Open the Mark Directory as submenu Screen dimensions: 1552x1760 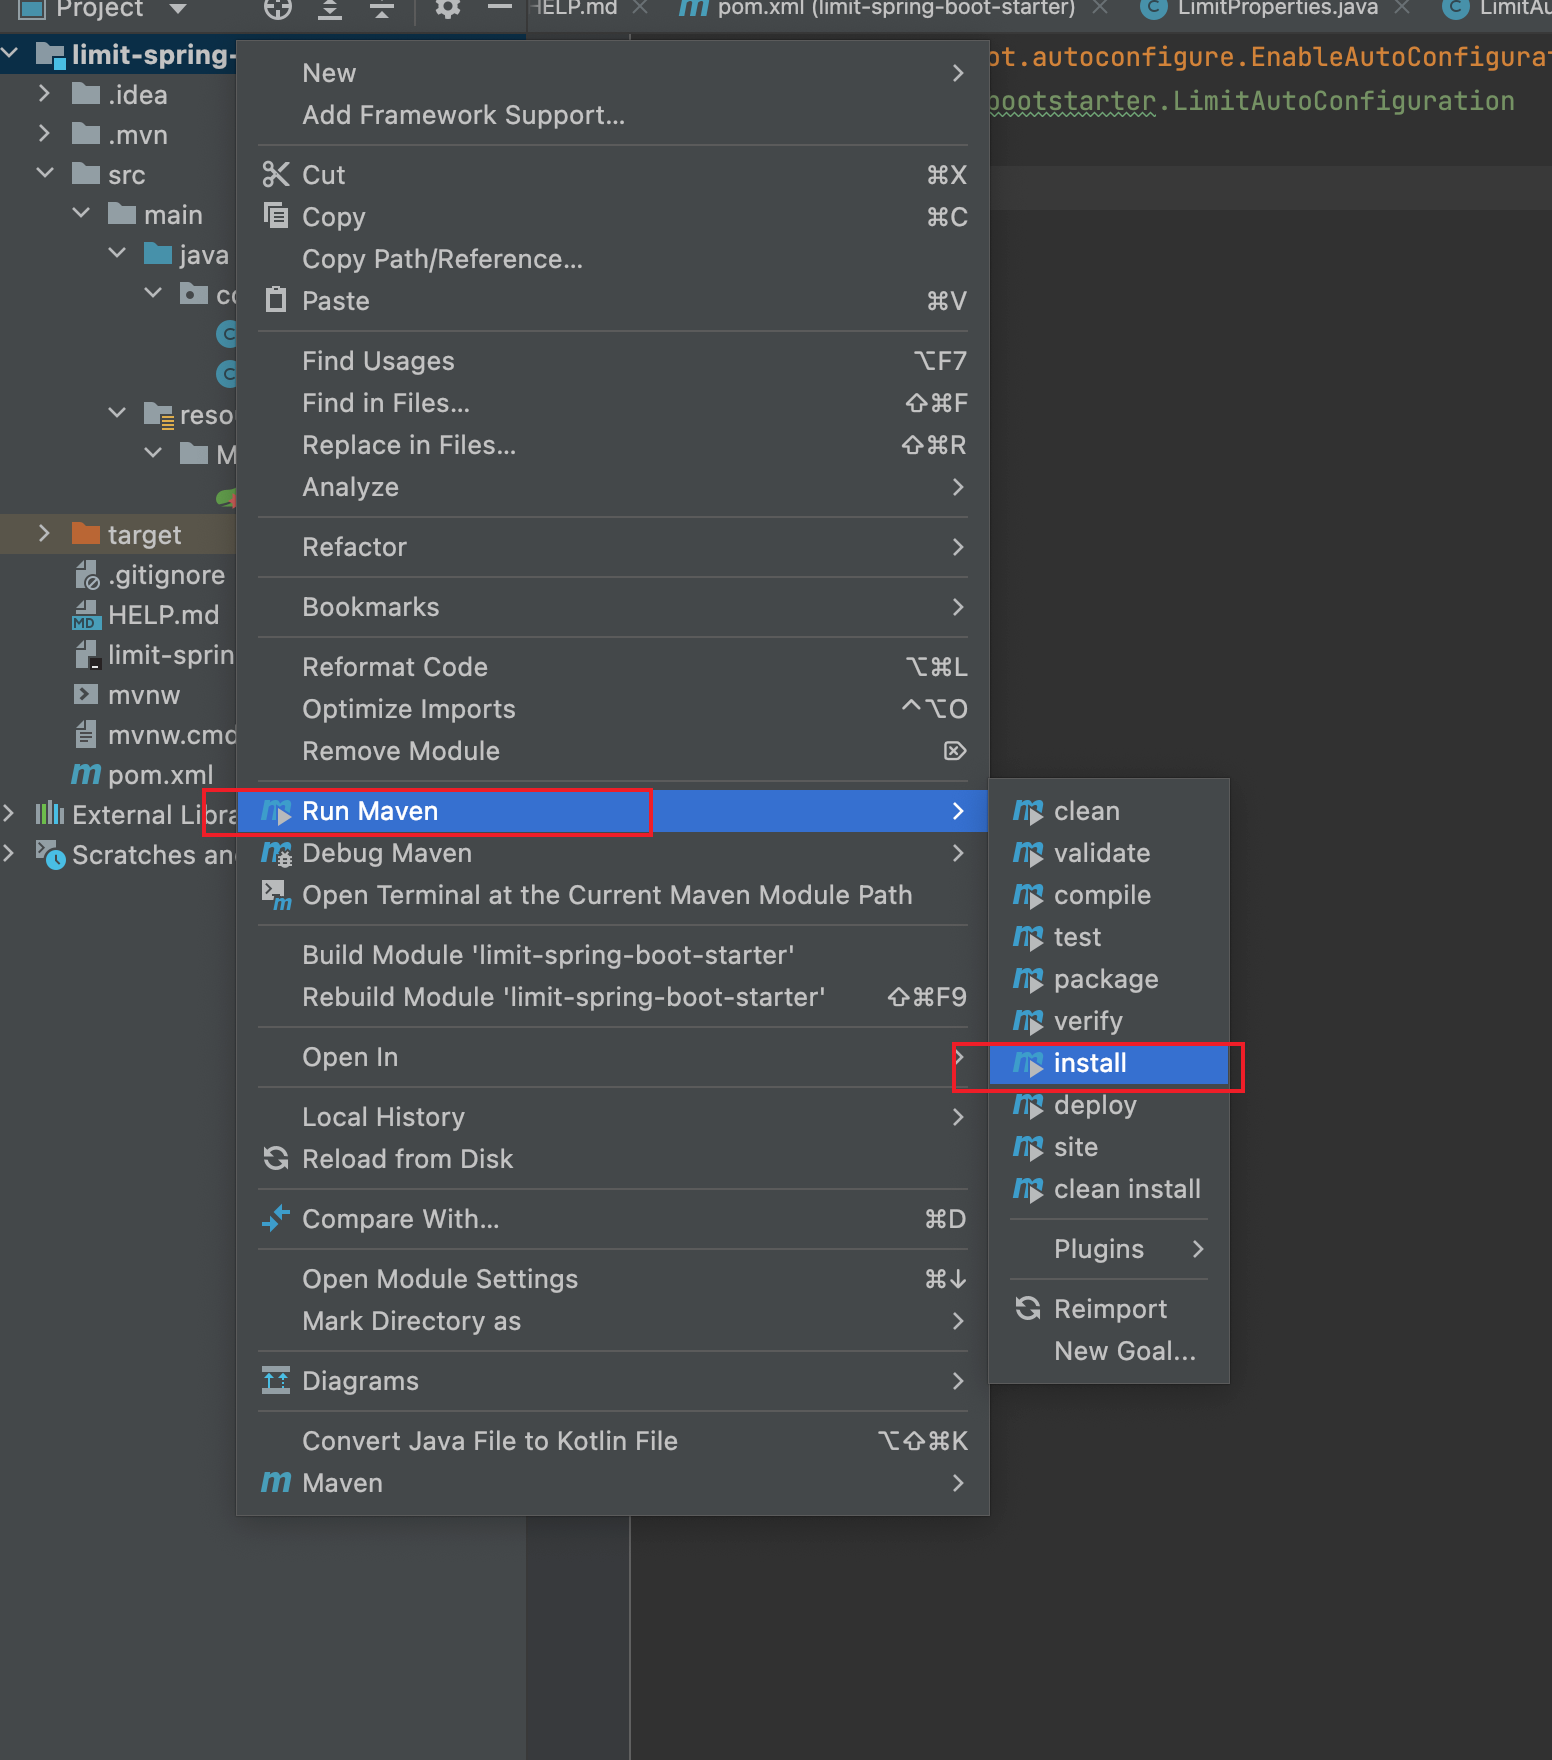coord(612,1321)
